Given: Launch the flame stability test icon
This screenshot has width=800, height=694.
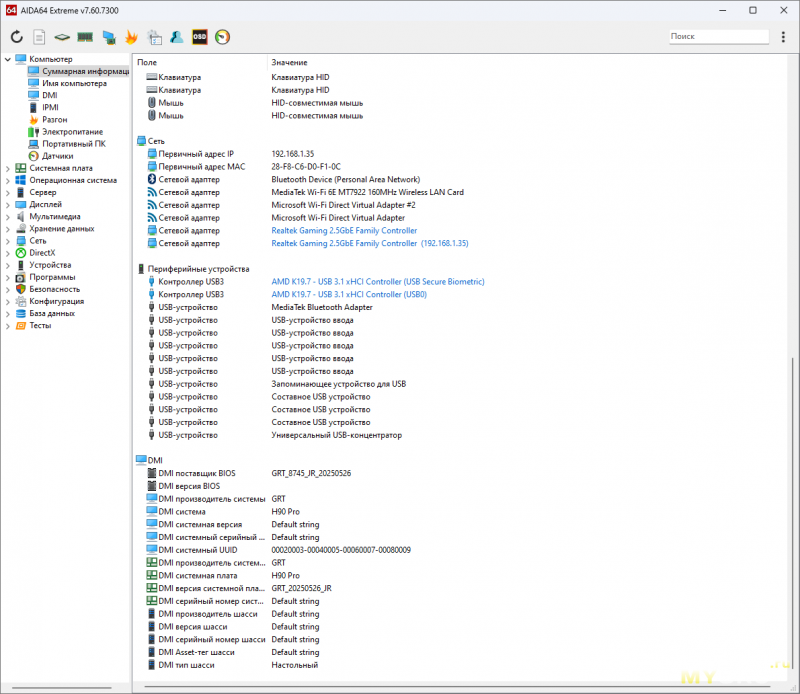Looking at the screenshot, I should click(132, 37).
